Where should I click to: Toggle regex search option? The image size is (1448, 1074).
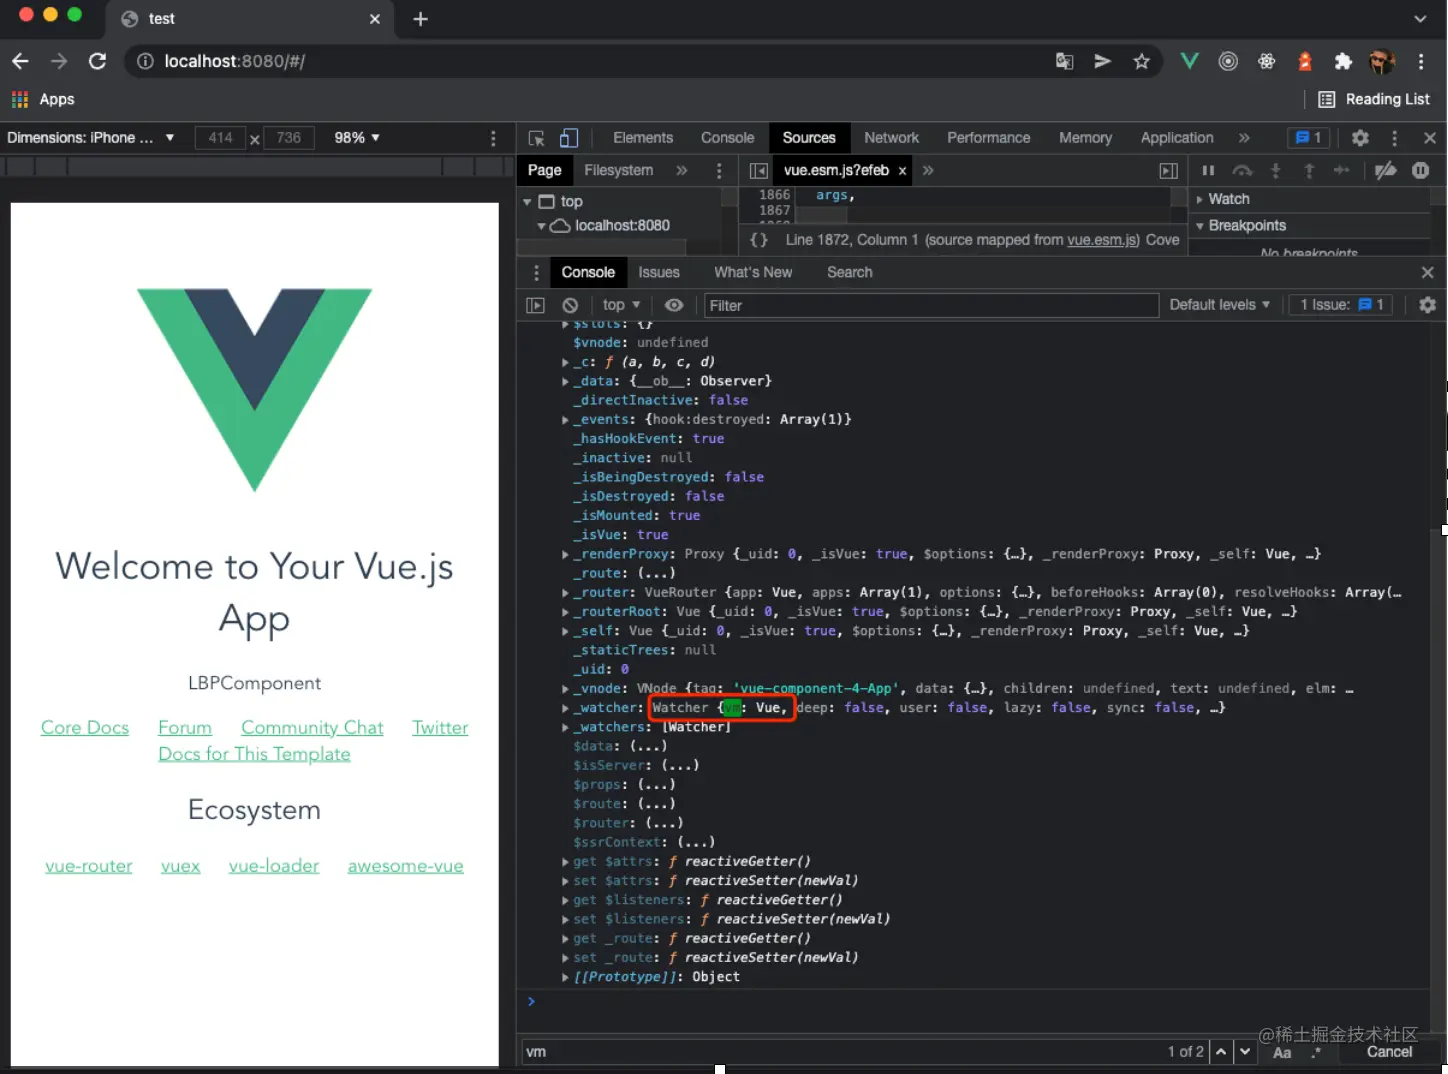[x=1316, y=1053]
